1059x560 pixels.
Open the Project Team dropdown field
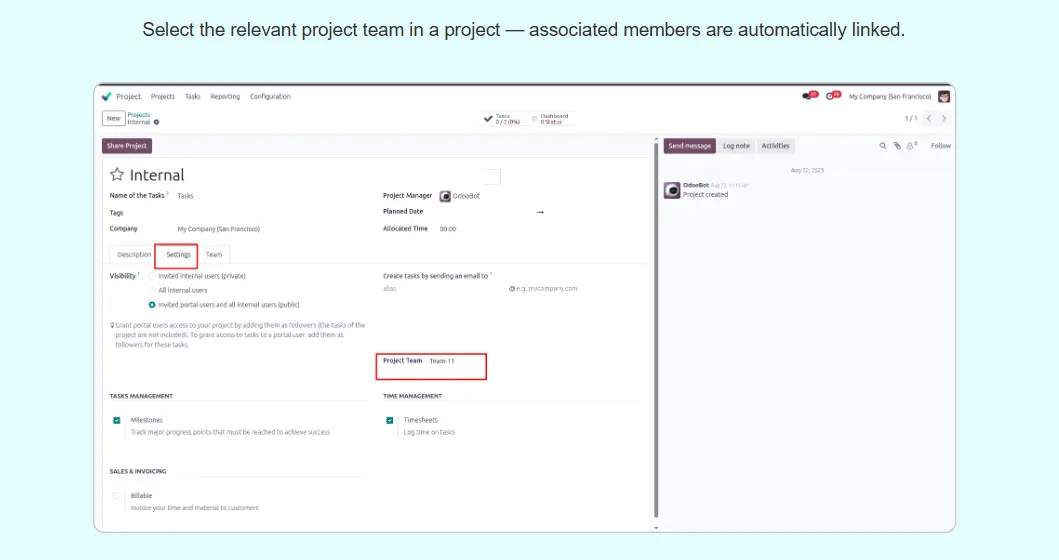coord(455,361)
